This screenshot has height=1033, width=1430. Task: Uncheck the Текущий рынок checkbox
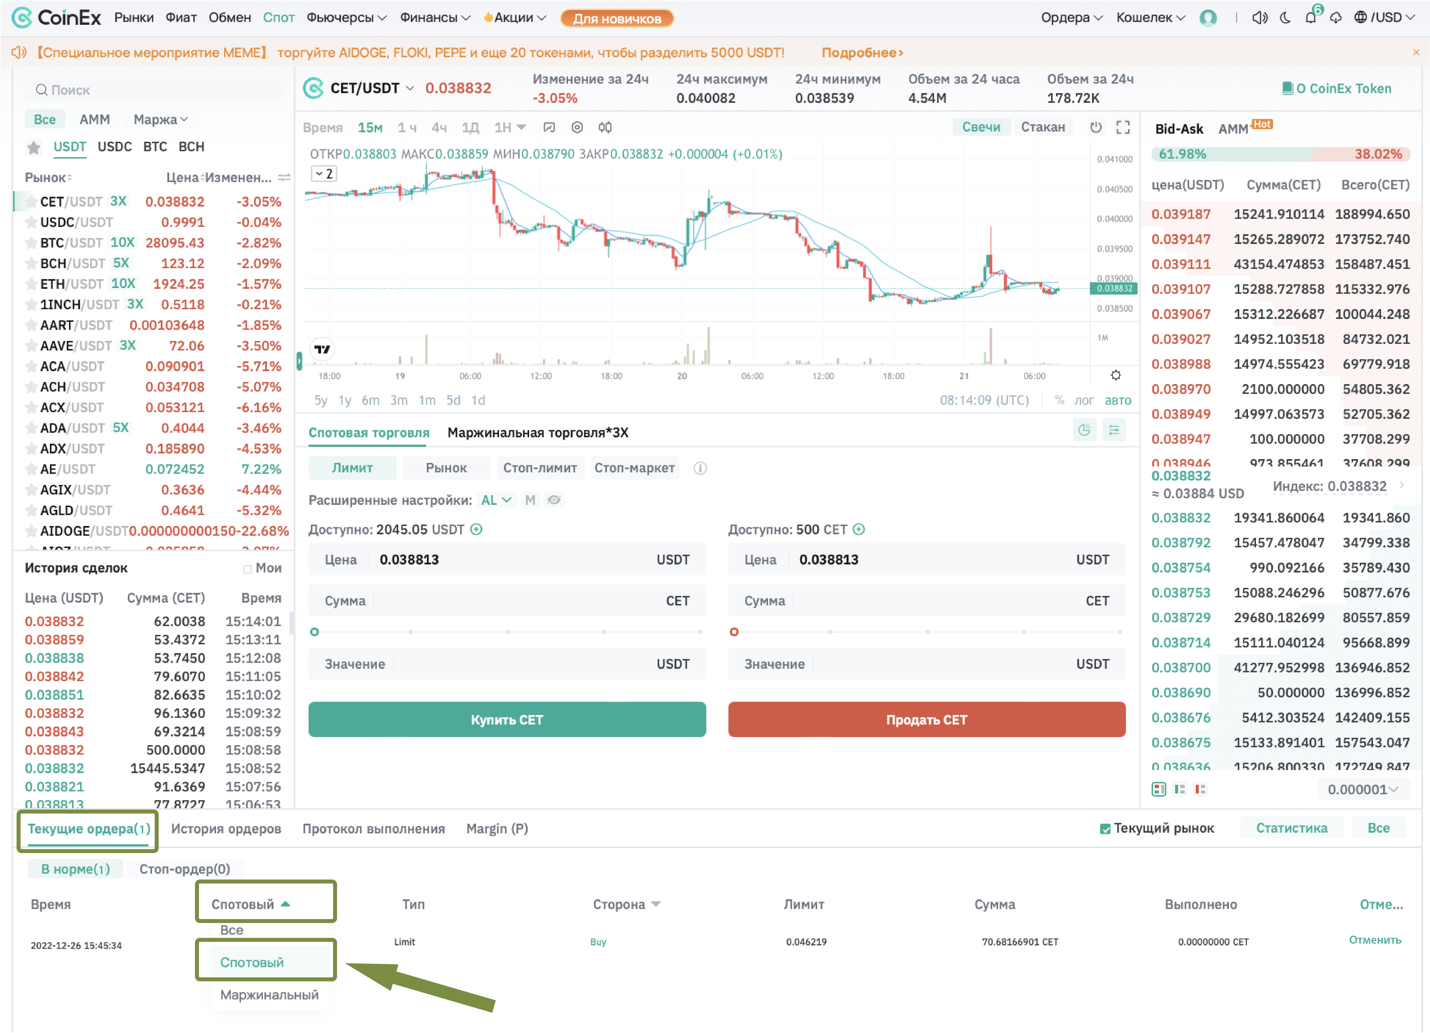tap(1105, 829)
